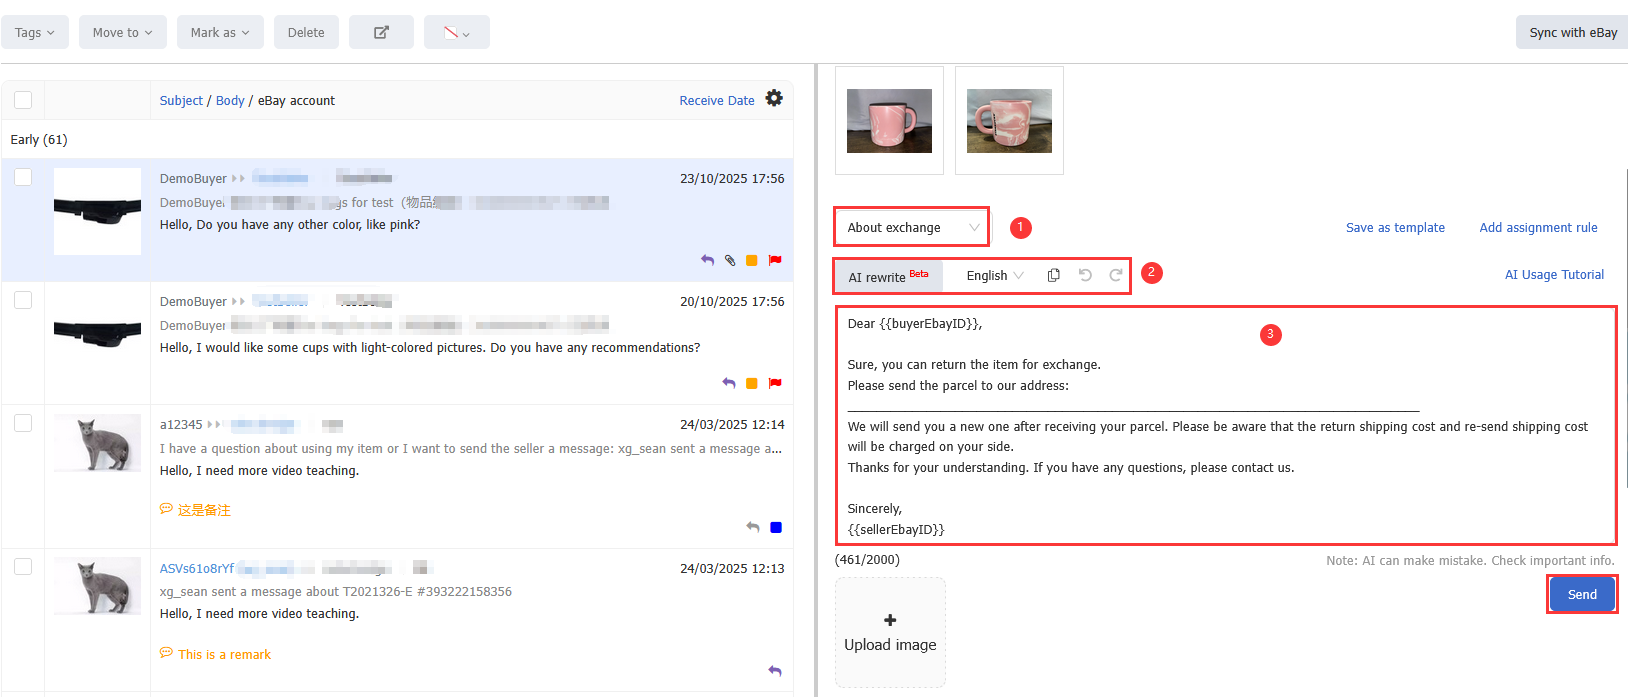Viewport: 1628px width, 697px height.
Task: Click the redo arrow in AI rewrite bar
Action: click(x=1116, y=275)
